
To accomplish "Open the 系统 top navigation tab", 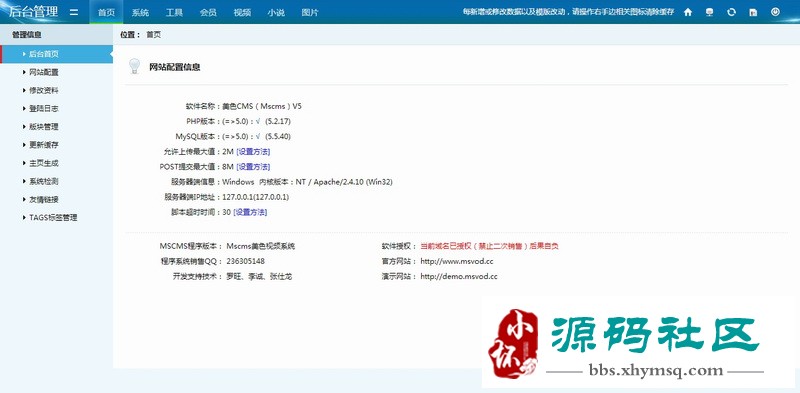I will tap(140, 12).
